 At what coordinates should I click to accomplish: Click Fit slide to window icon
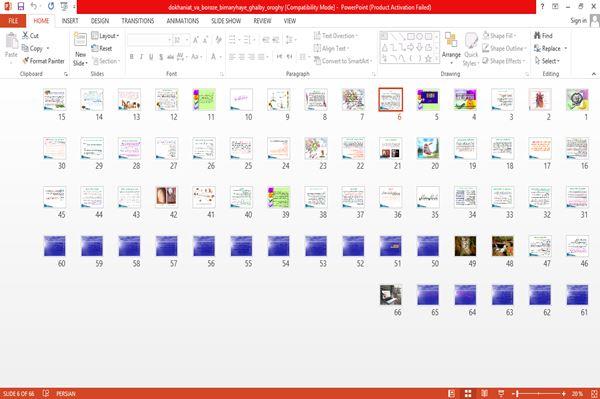[594, 393]
